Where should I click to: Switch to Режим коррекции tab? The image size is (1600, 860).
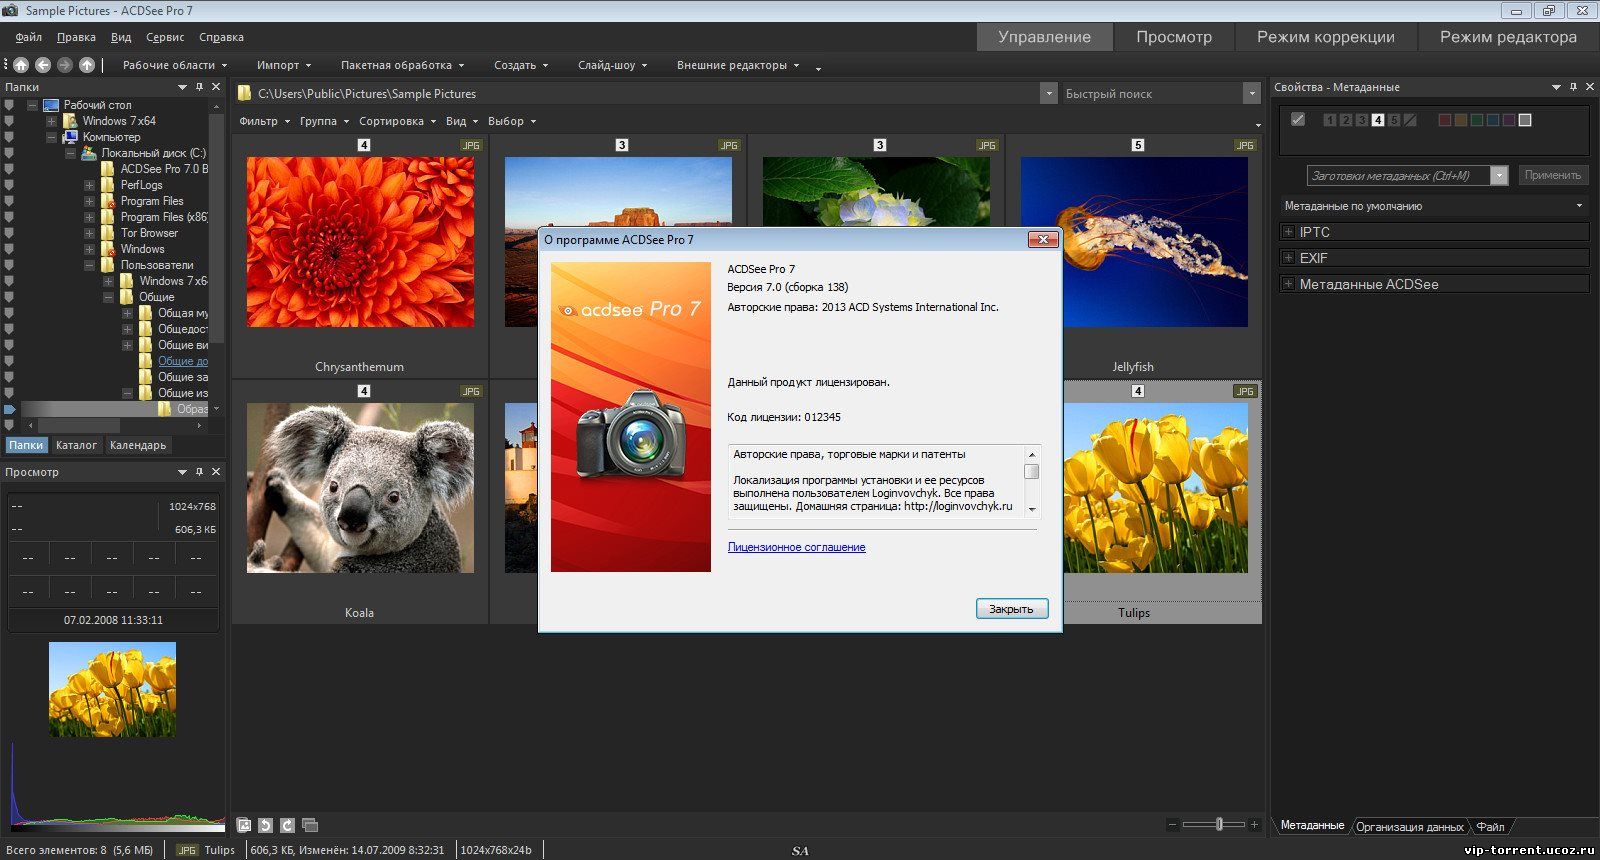(1326, 37)
